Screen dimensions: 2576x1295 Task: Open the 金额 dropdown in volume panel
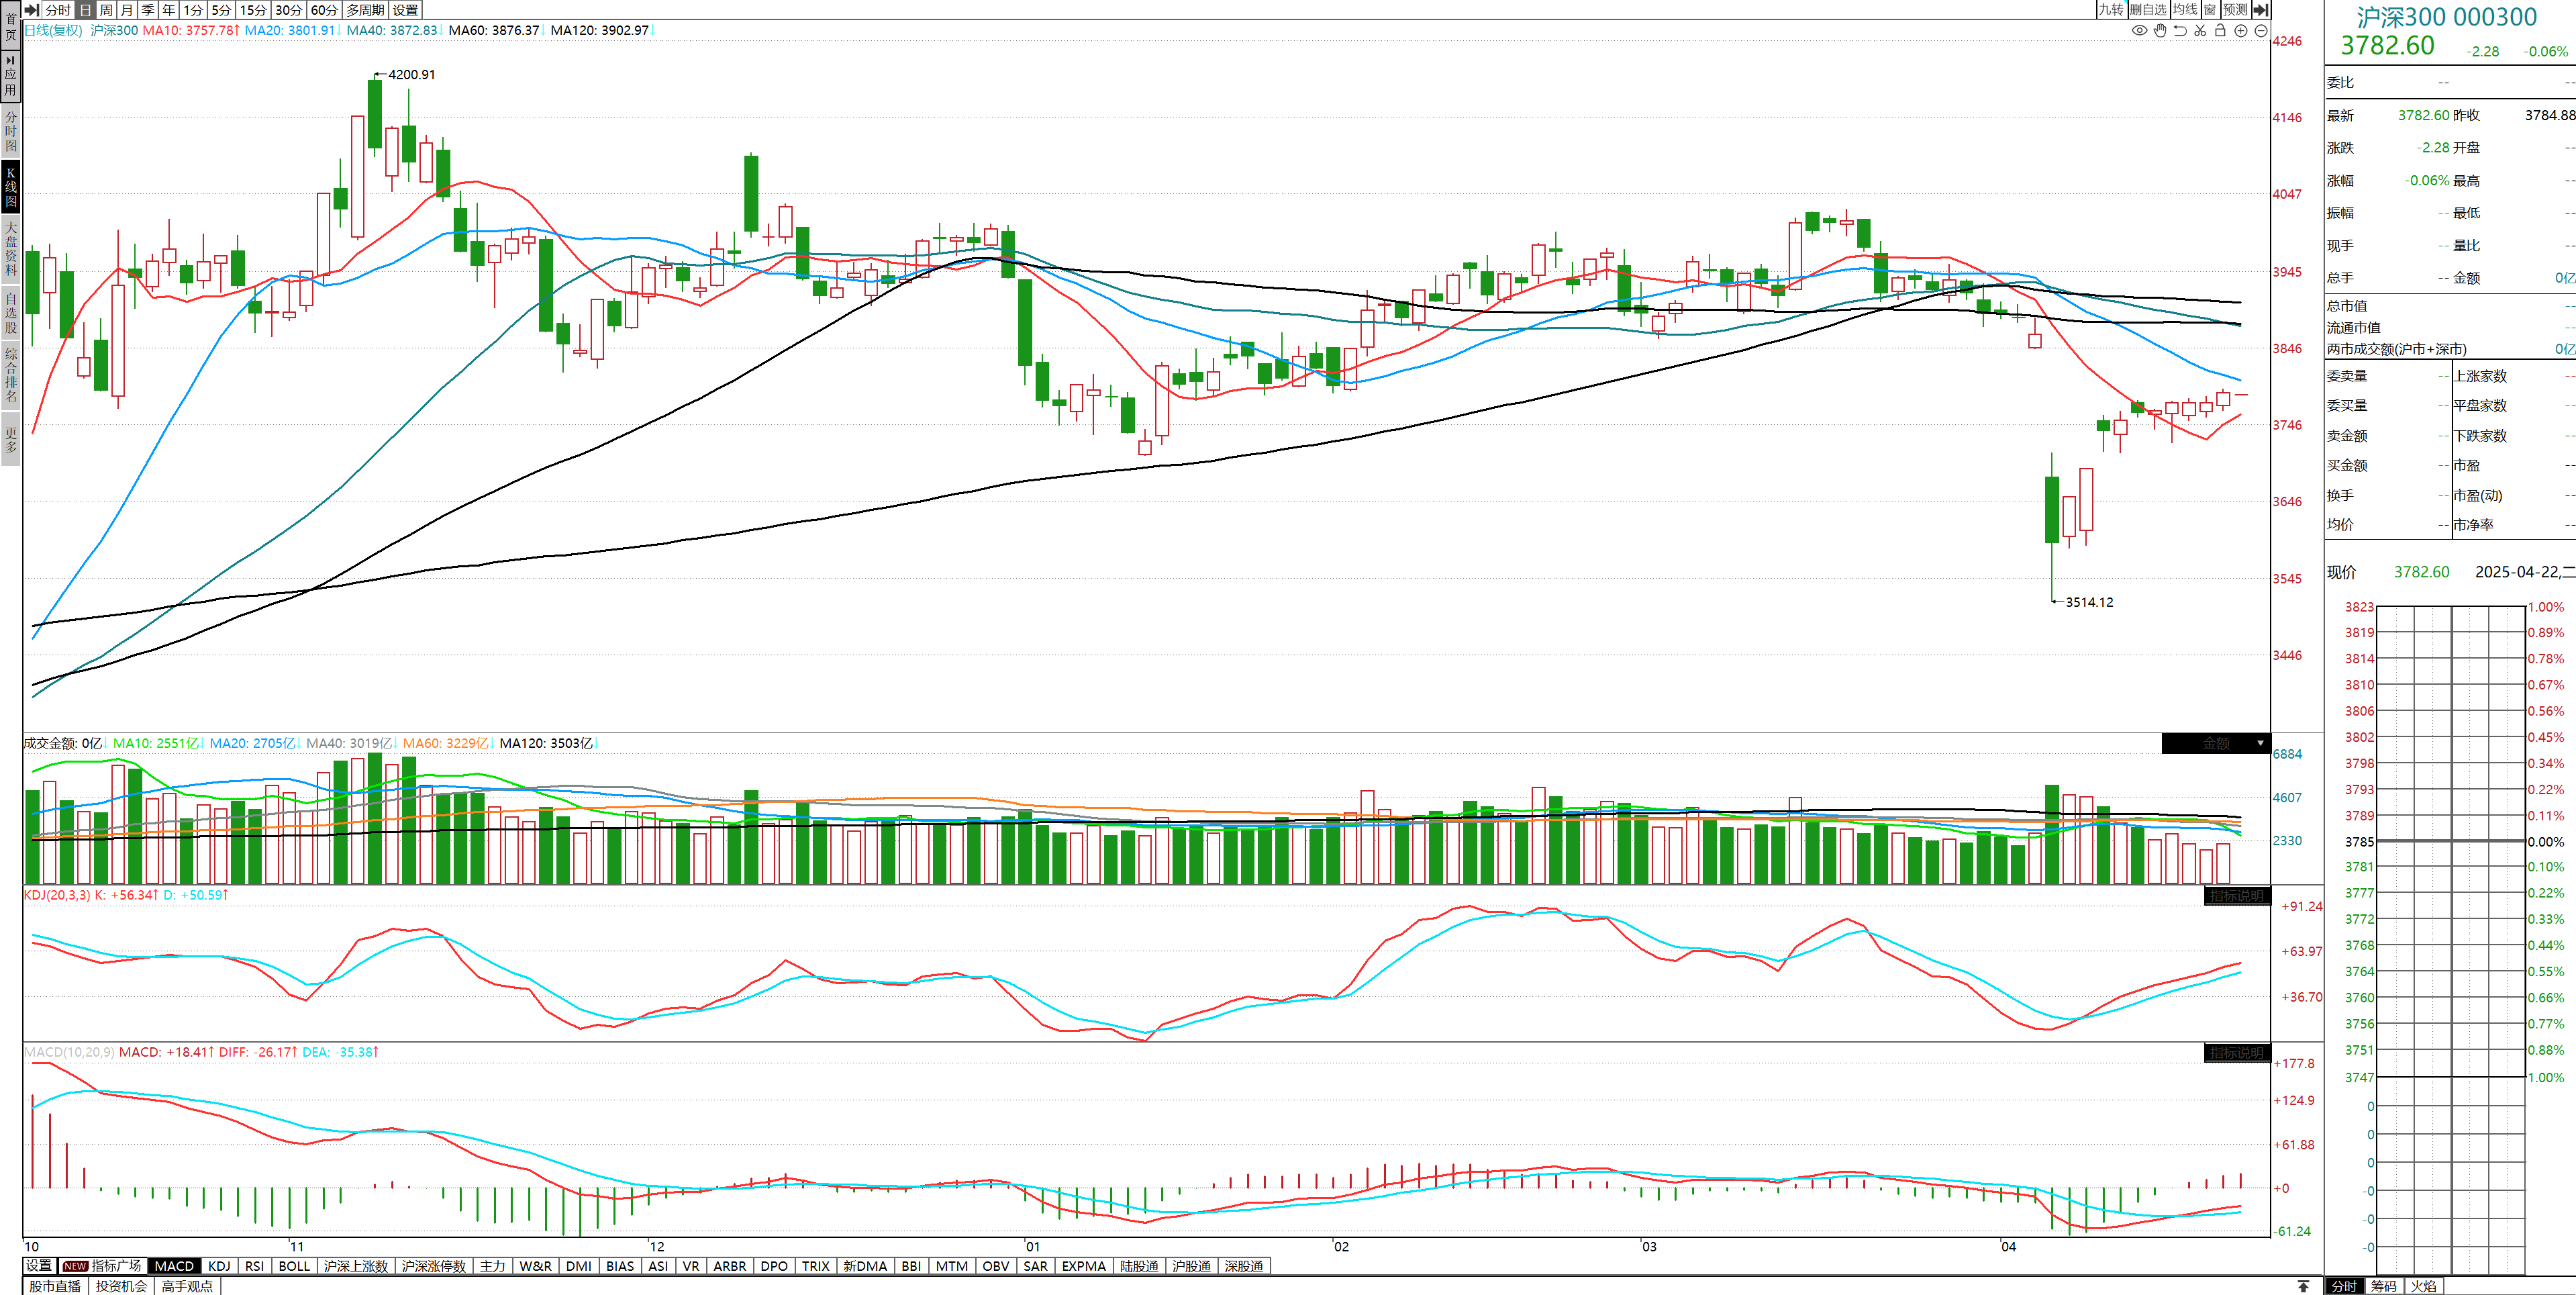pyautogui.click(x=2216, y=743)
